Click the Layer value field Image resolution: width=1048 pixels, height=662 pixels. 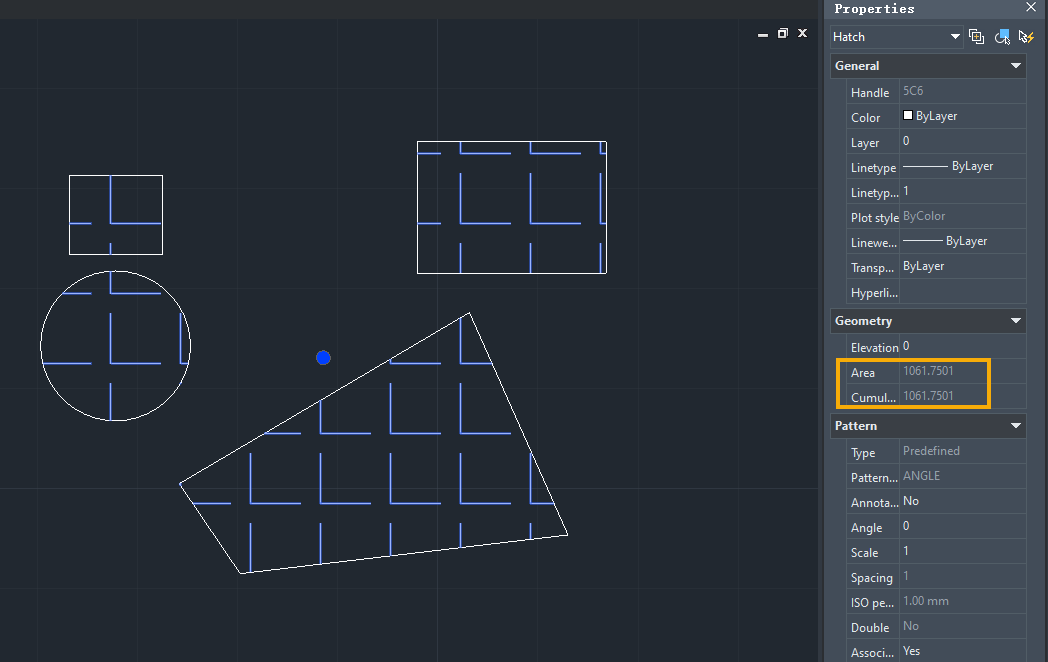point(962,141)
